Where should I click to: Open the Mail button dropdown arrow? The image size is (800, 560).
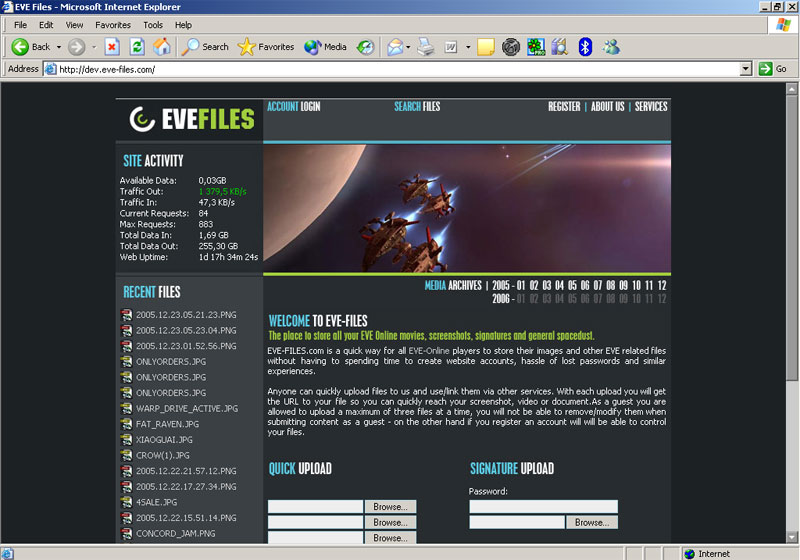coord(408,47)
